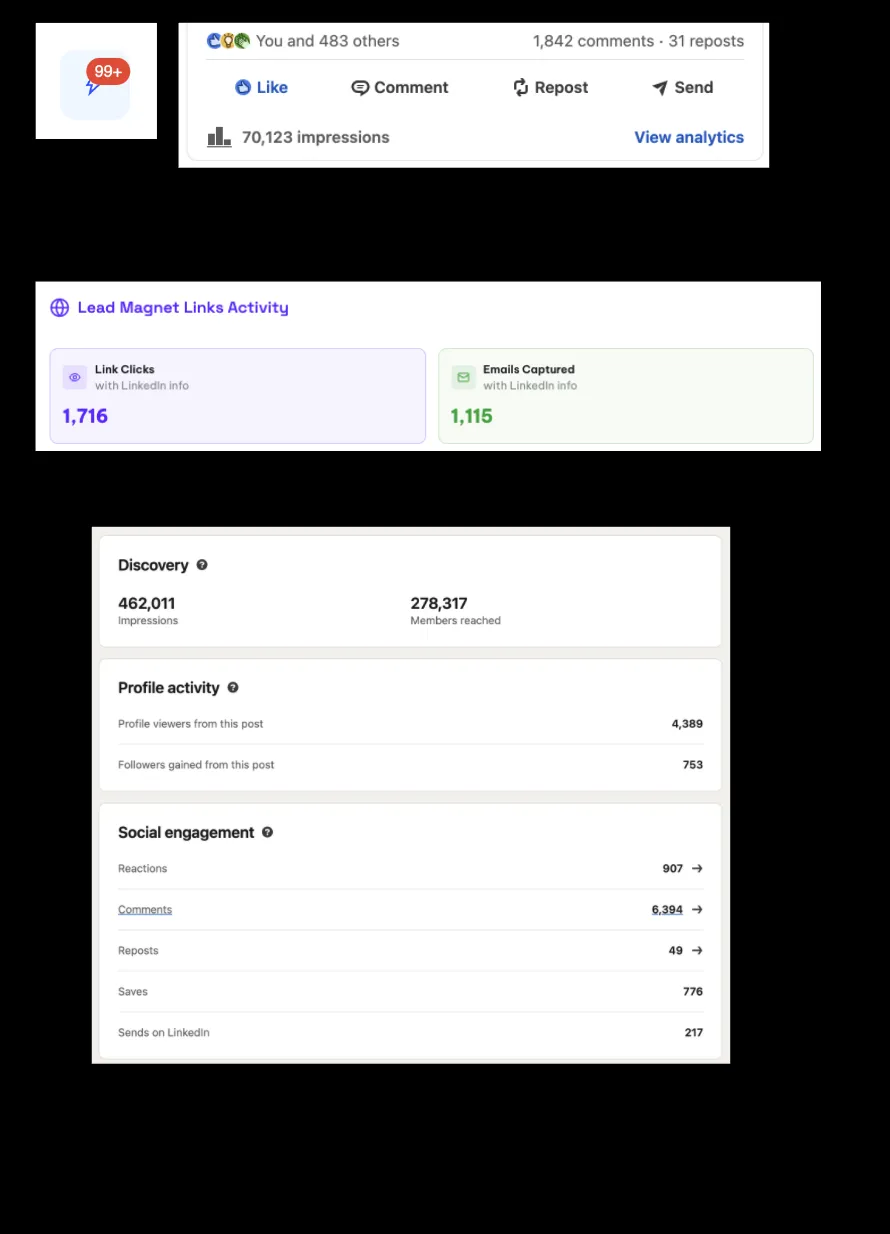Screen dimensions: 890x1234
Task: Click the Profile activity help icon
Action: [233, 688]
